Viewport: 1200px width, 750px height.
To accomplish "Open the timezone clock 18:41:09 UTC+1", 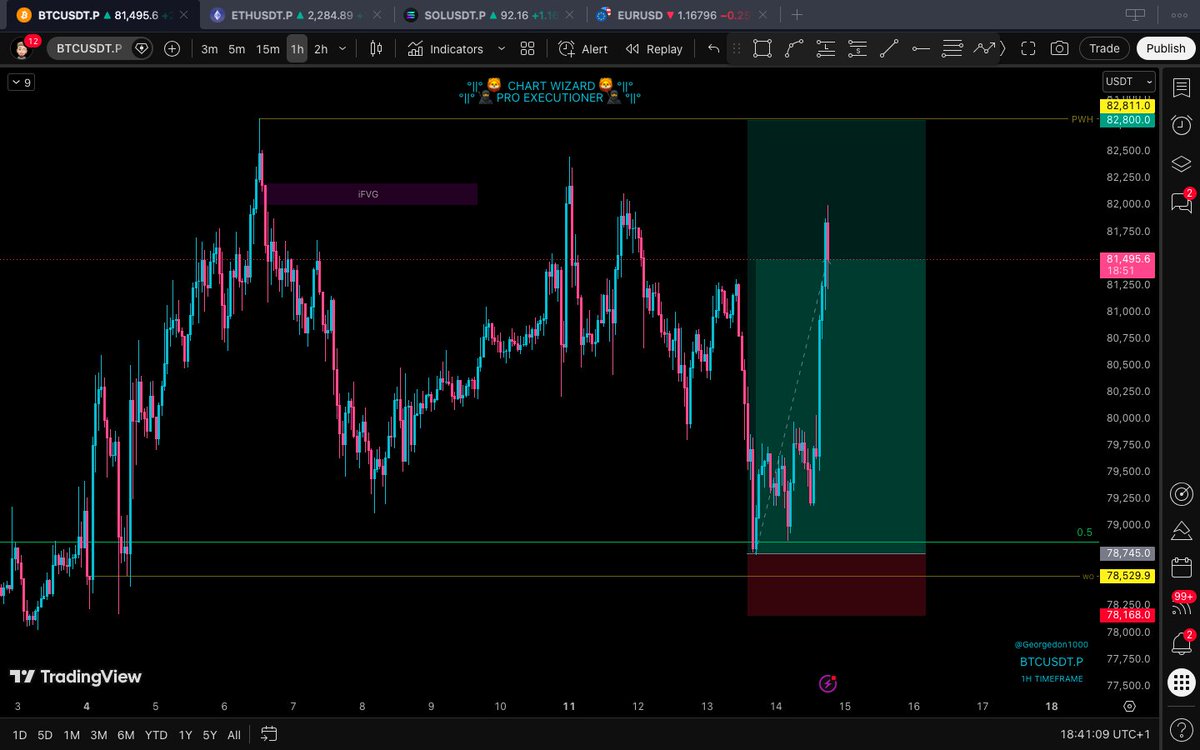I will [x=1104, y=735].
